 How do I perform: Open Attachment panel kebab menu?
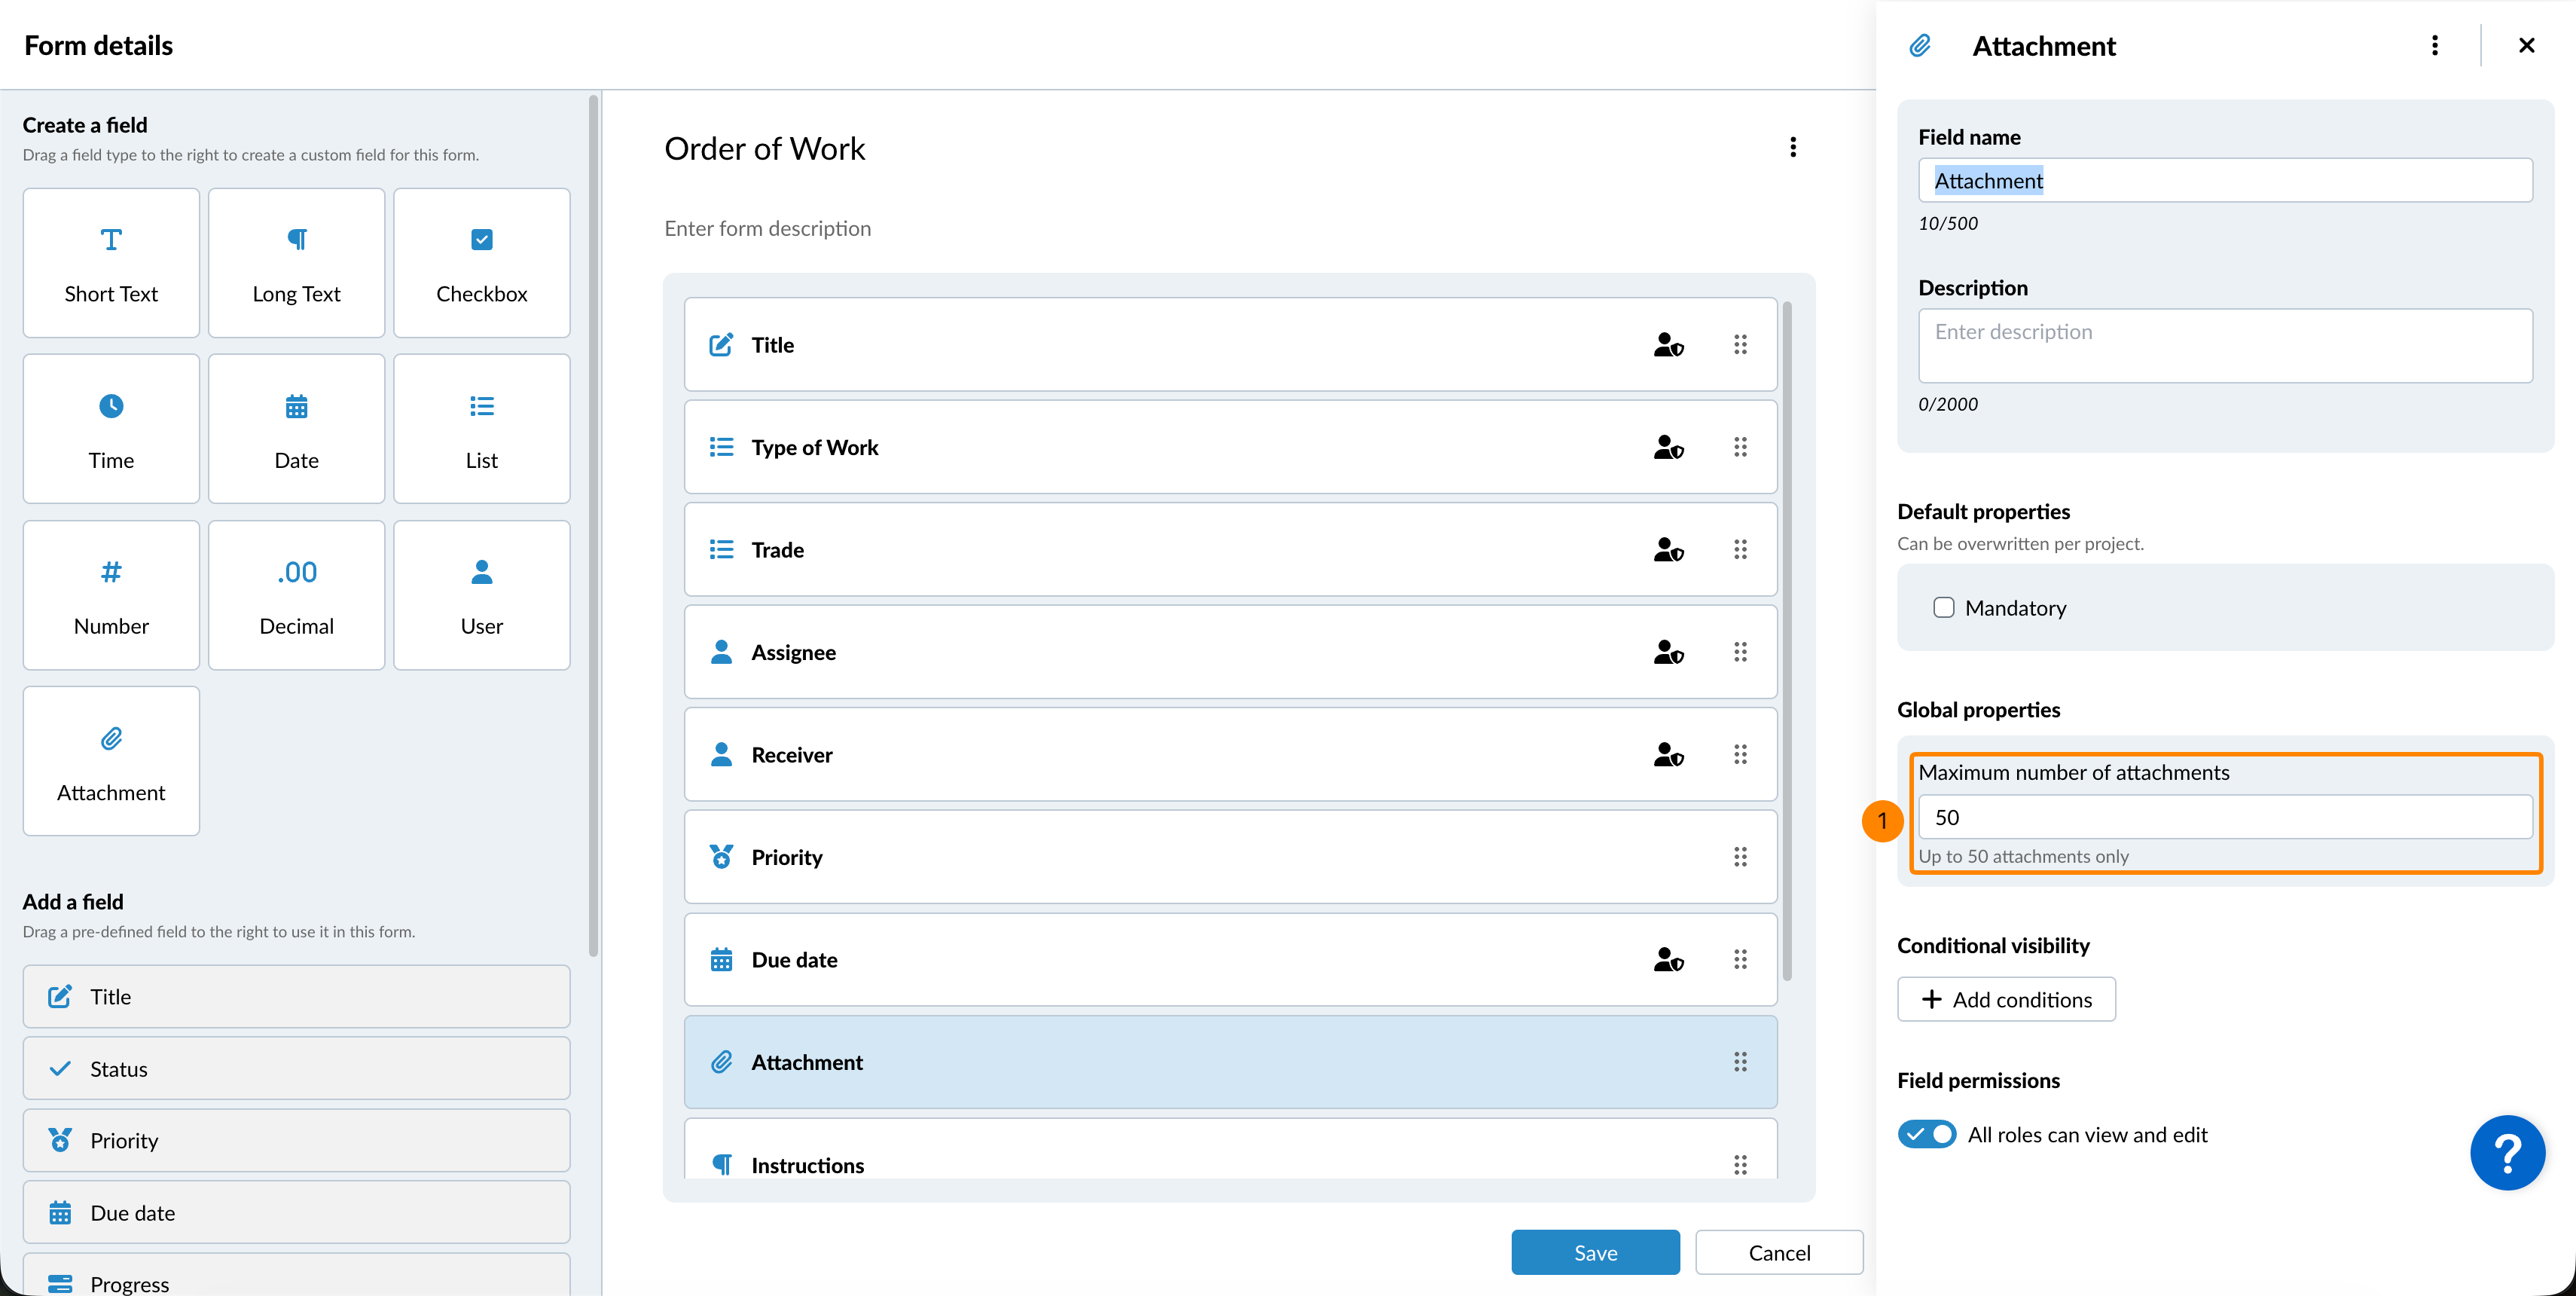pyautogui.click(x=2434, y=46)
